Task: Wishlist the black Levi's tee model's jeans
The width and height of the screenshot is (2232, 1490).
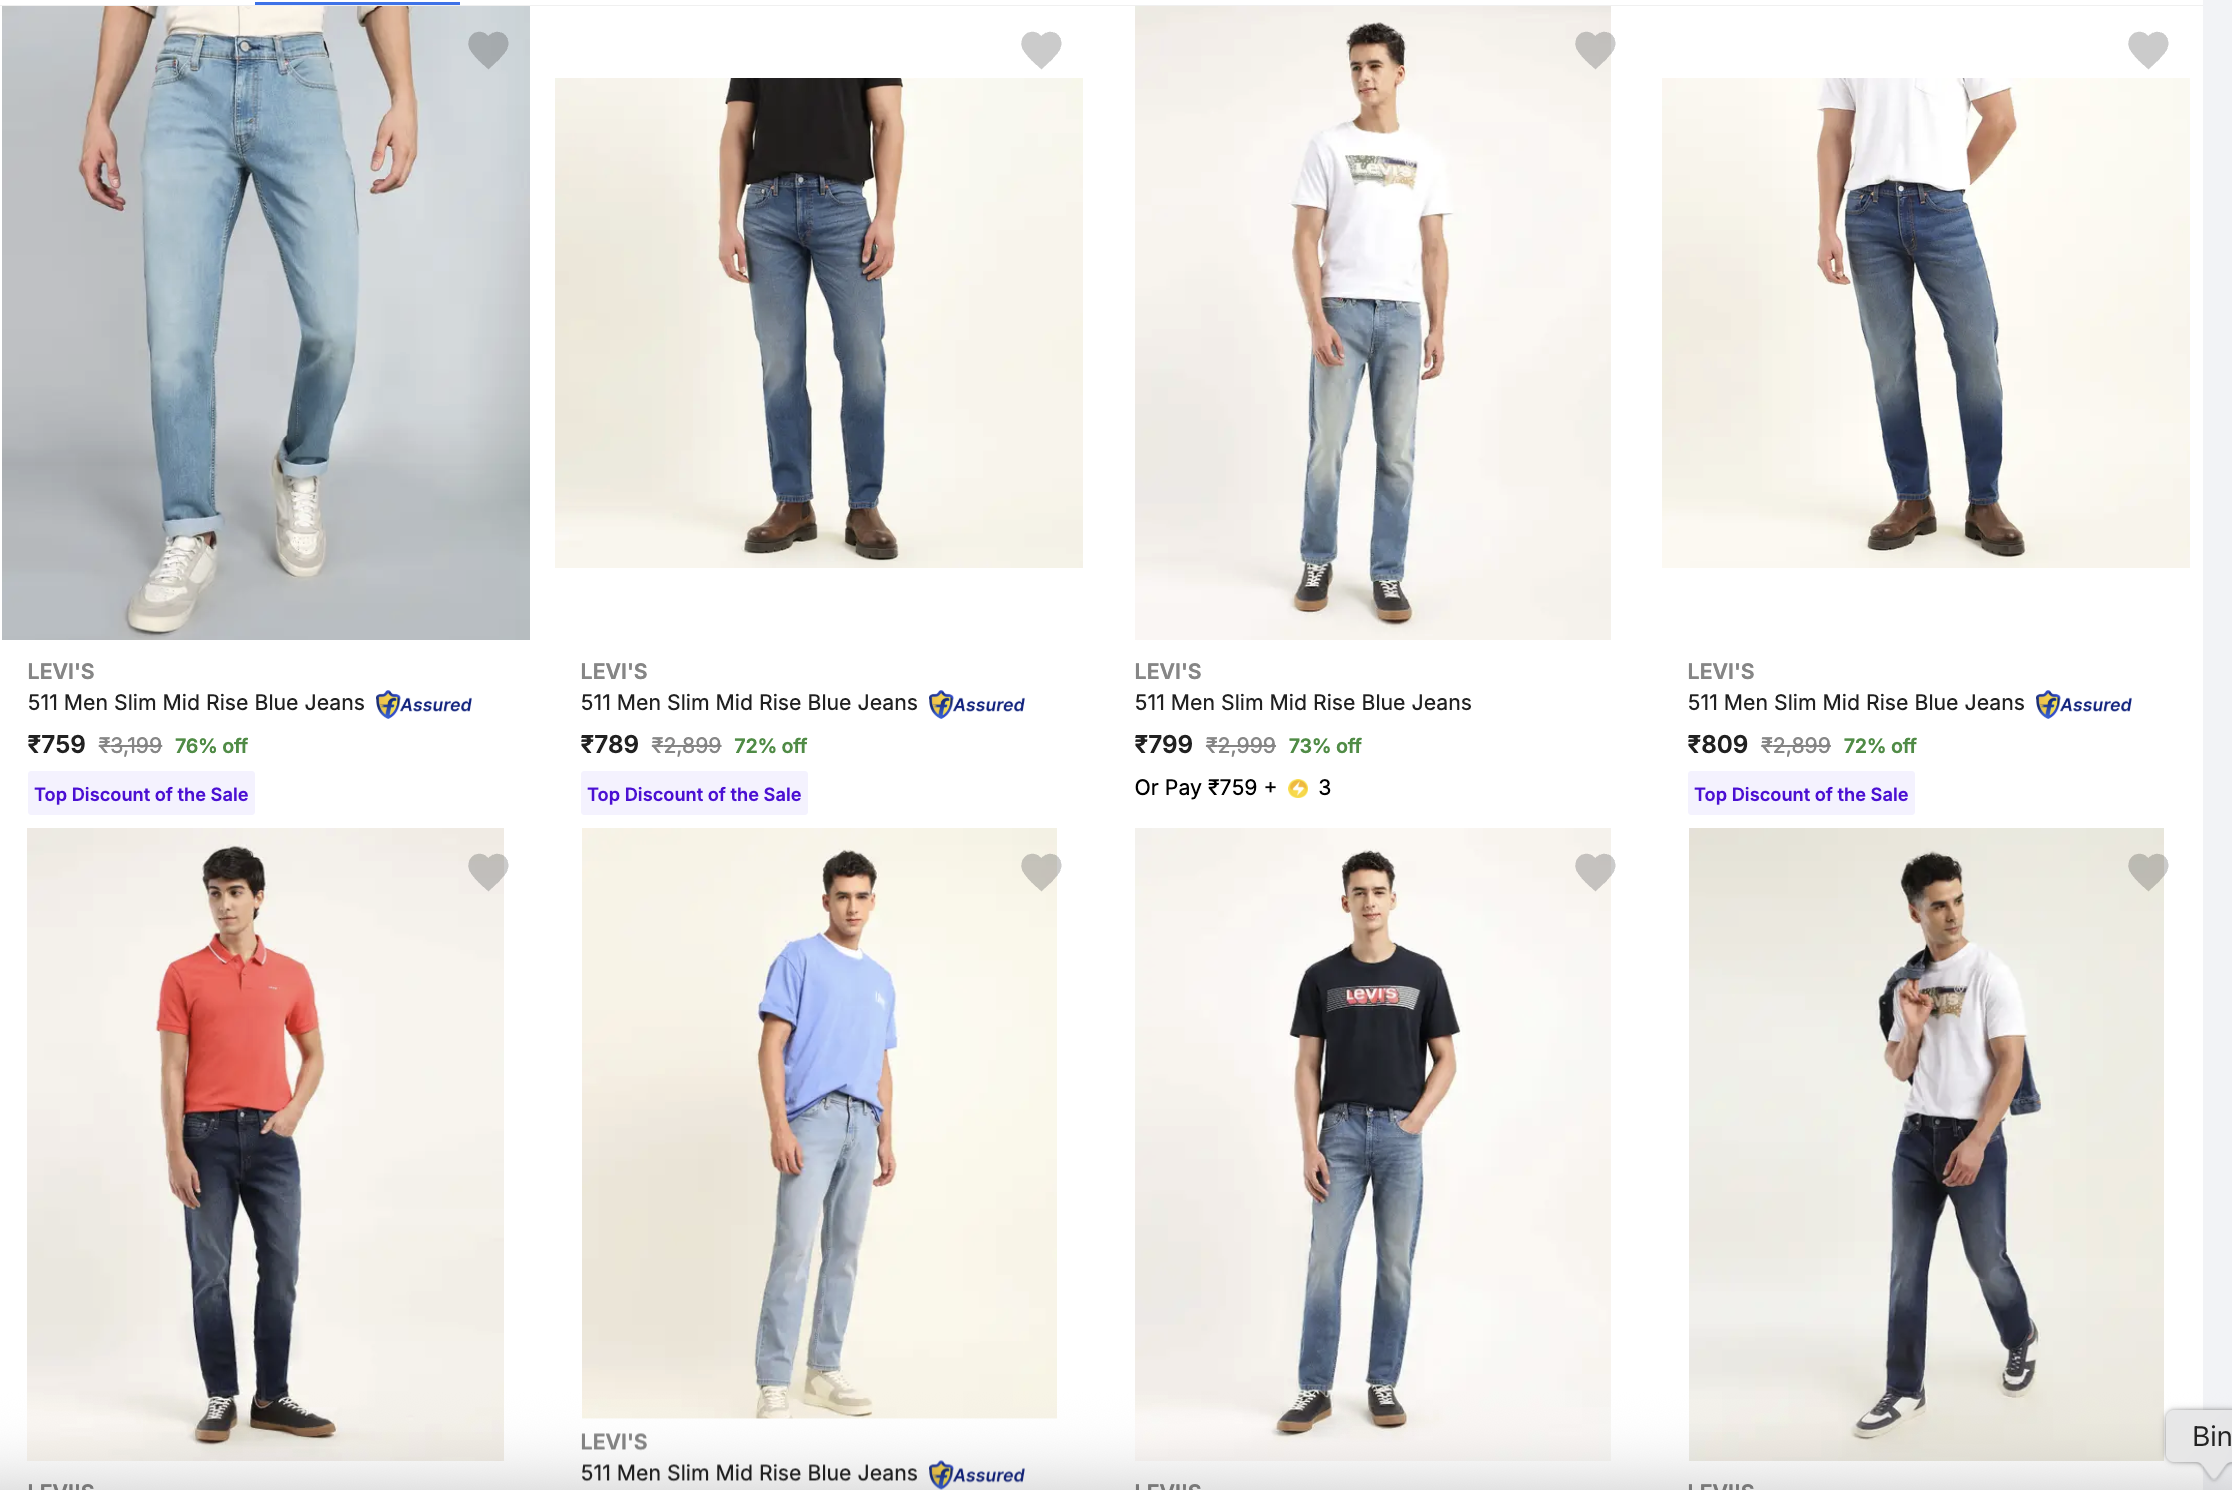Action: (1595, 871)
